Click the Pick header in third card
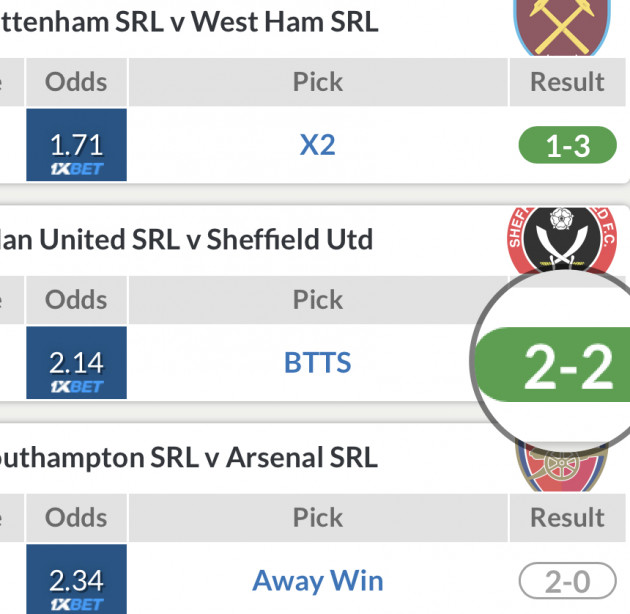The height and width of the screenshot is (614, 630). point(318,517)
